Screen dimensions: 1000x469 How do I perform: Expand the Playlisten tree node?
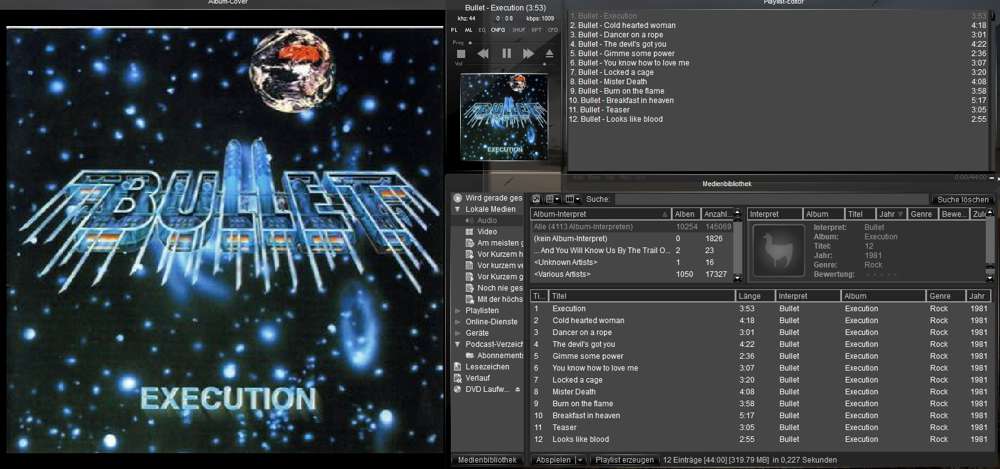coord(459,310)
